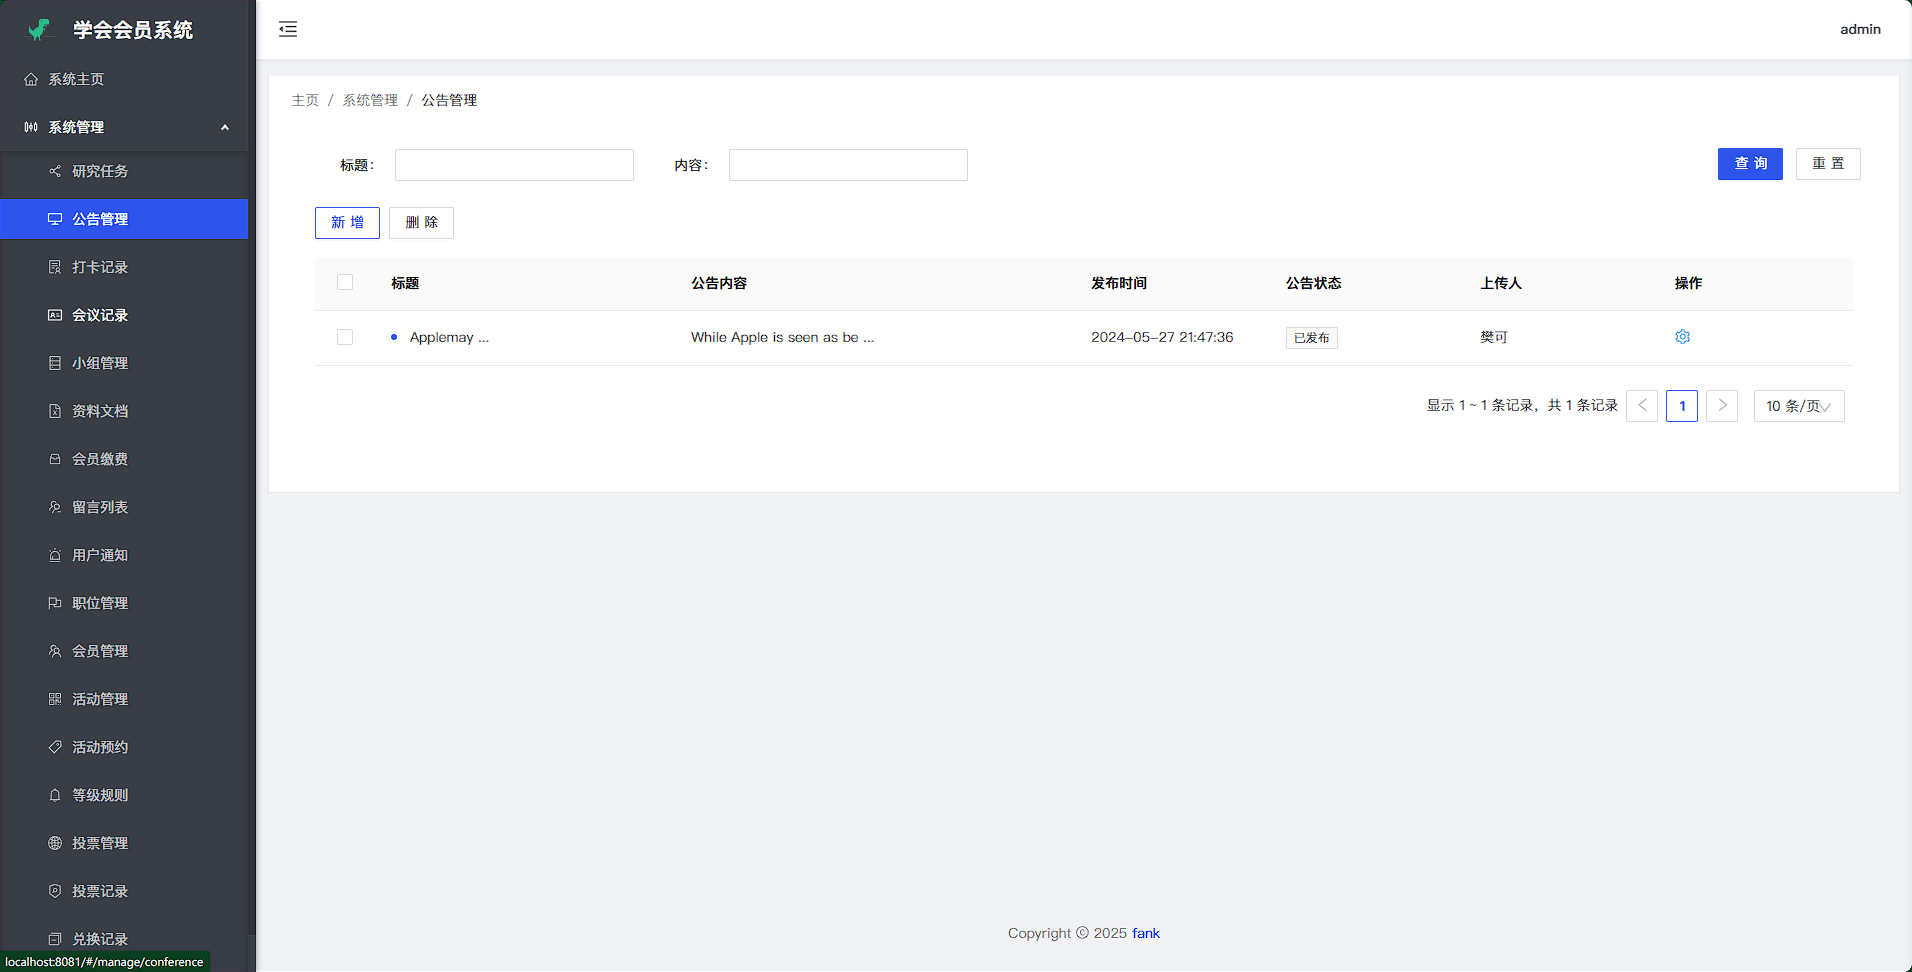Image resolution: width=1912 pixels, height=972 pixels.
Task: Check the Applemay announcement row checkbox
Action: click(x=345, y=337)
